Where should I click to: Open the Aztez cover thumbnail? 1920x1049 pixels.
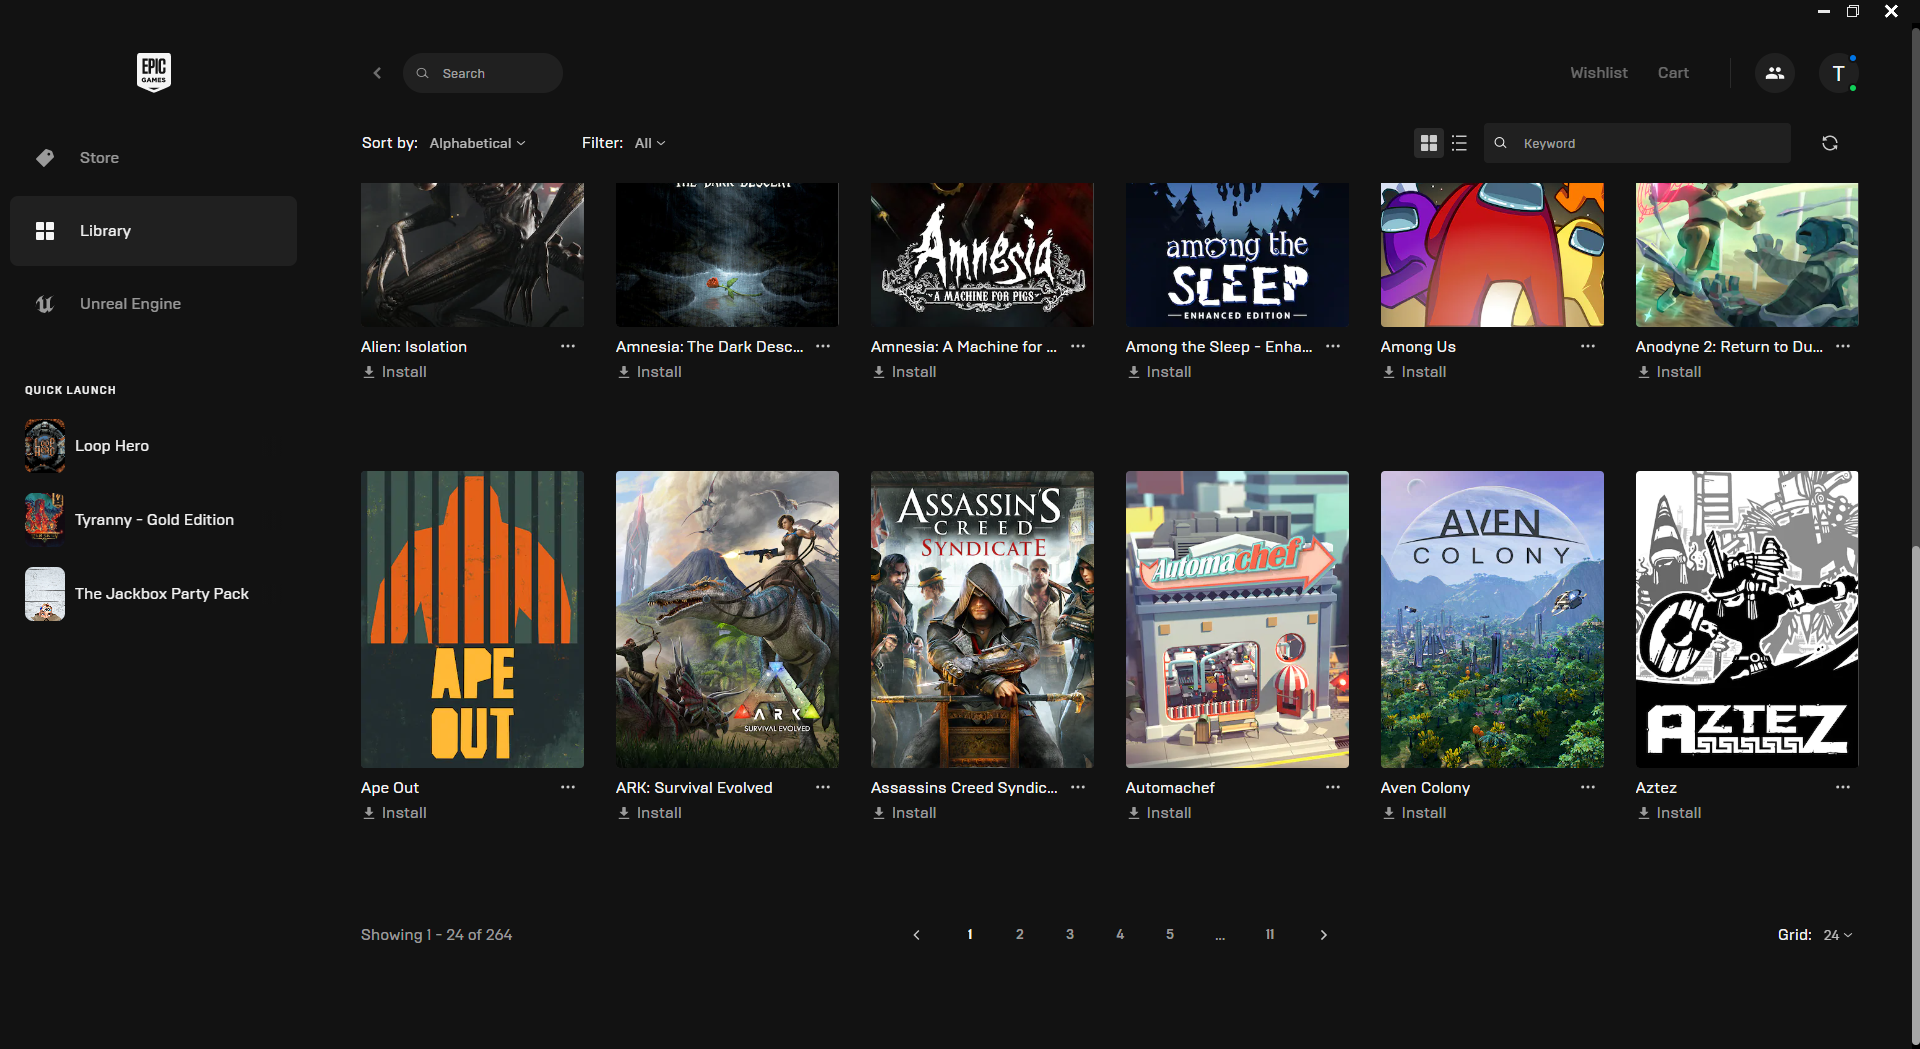[1747, 619]
